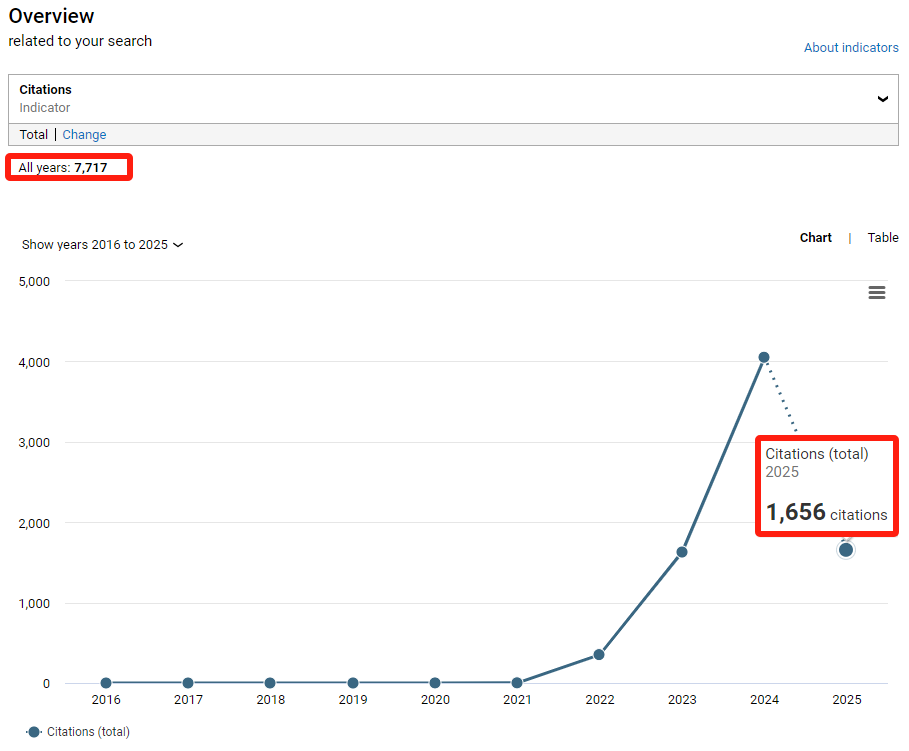Click the 2022 data point on chart
This screenshot has width=909, height=751.
599,655
